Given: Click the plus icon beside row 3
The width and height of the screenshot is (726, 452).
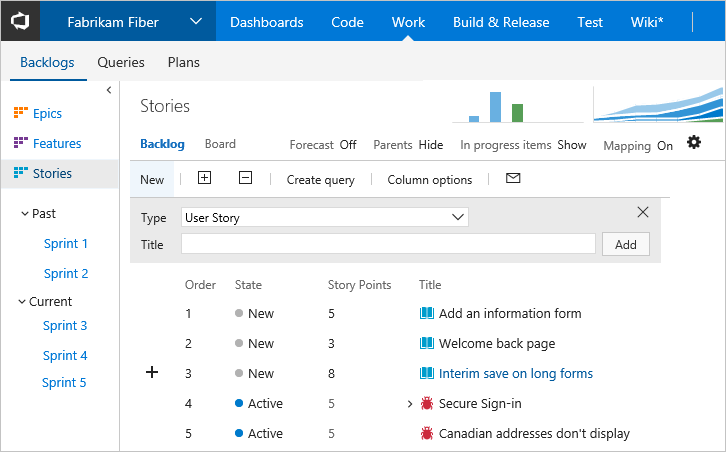Looking at the screenshot, I should (152, 372).
